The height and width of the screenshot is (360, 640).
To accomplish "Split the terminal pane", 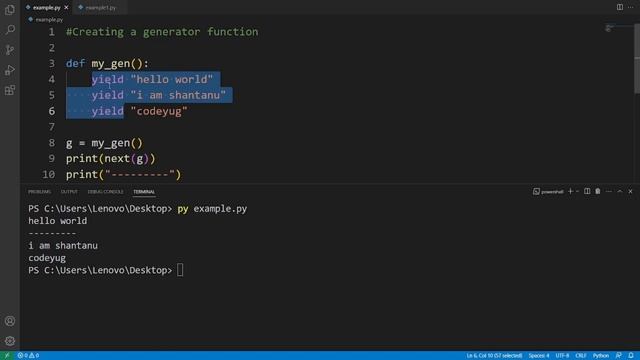I will (587, 191).
